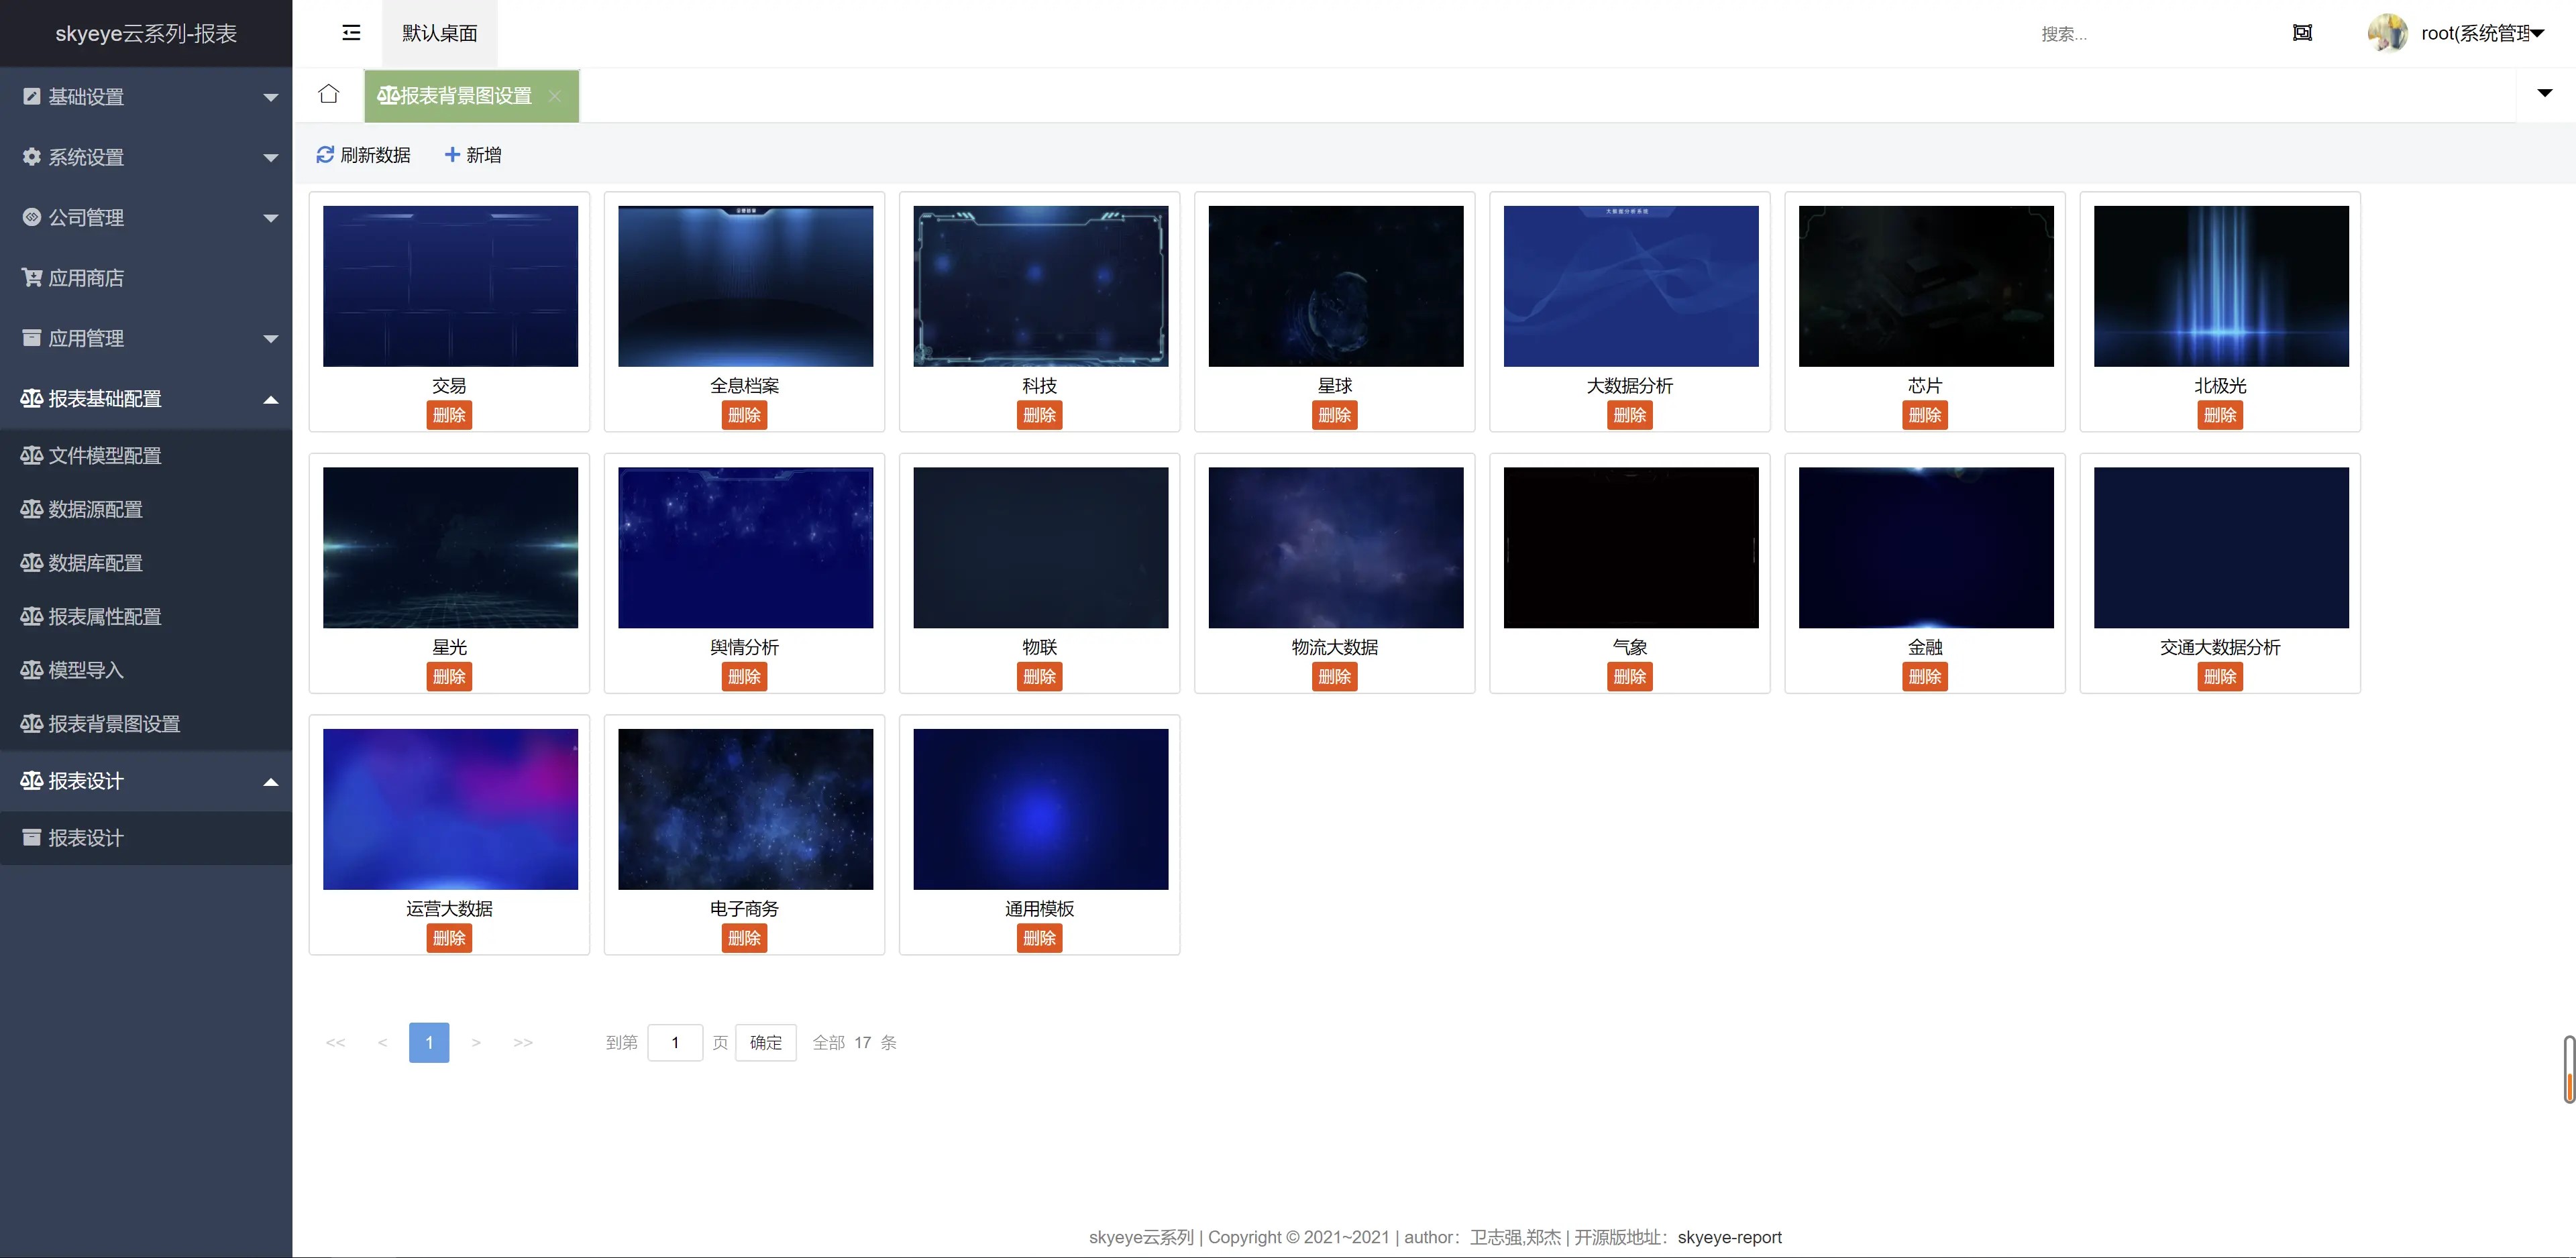Expand the 应用管理 menu arrow

tap(270, 339)
